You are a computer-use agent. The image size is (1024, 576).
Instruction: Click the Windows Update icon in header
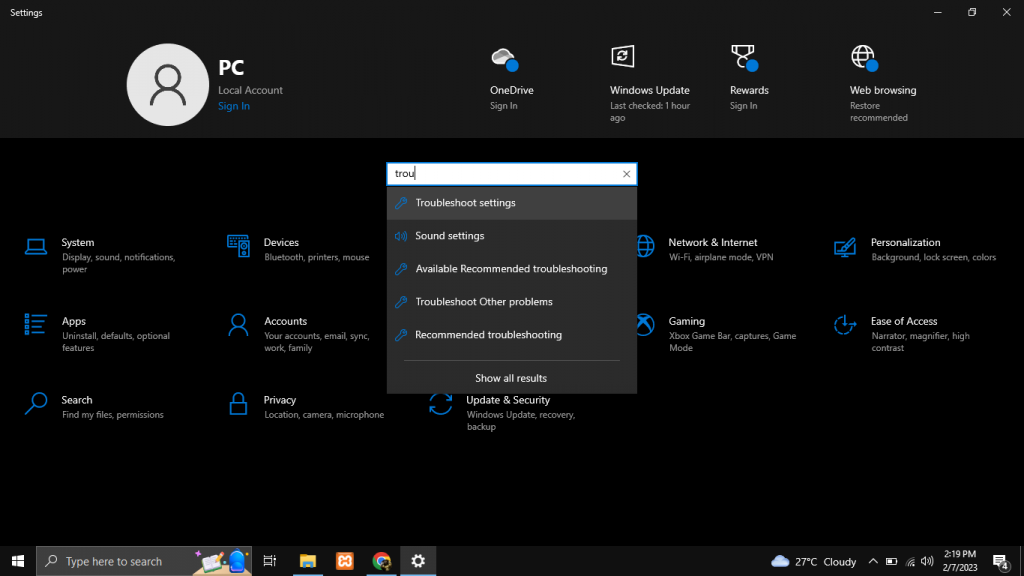(x=622, y=56)
